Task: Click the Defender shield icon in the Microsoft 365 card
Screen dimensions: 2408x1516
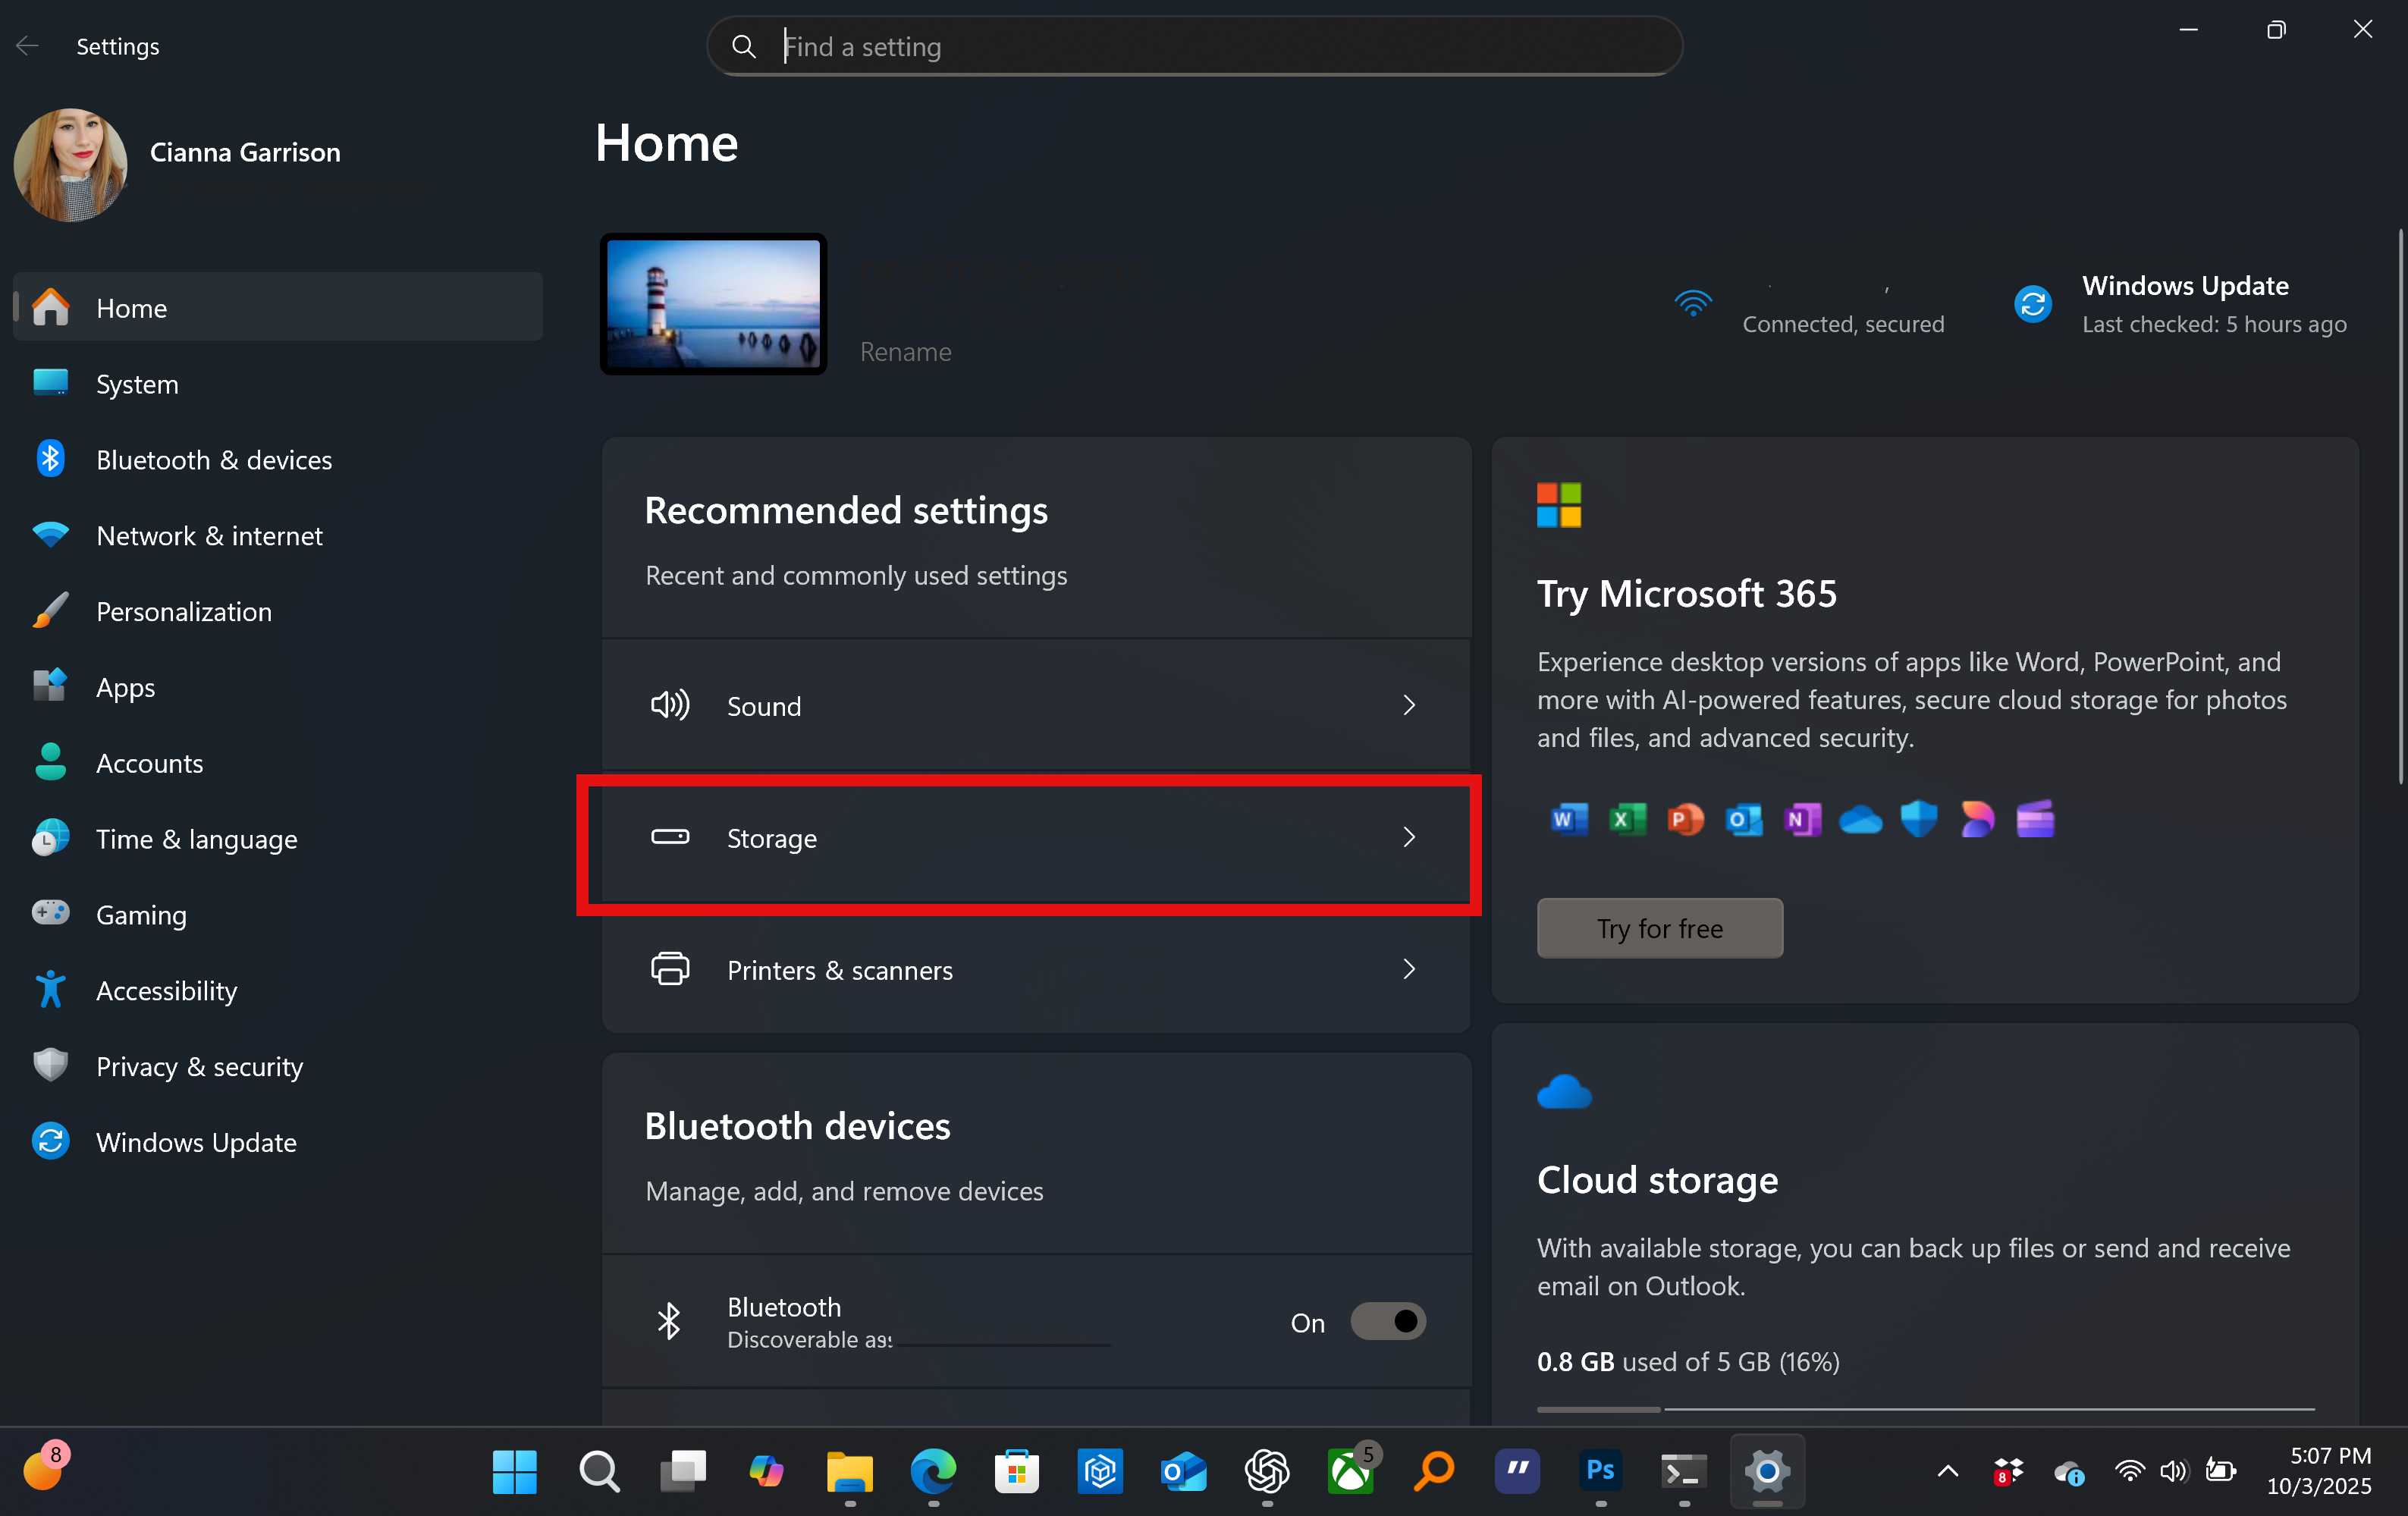Action: click(1919, 819)
